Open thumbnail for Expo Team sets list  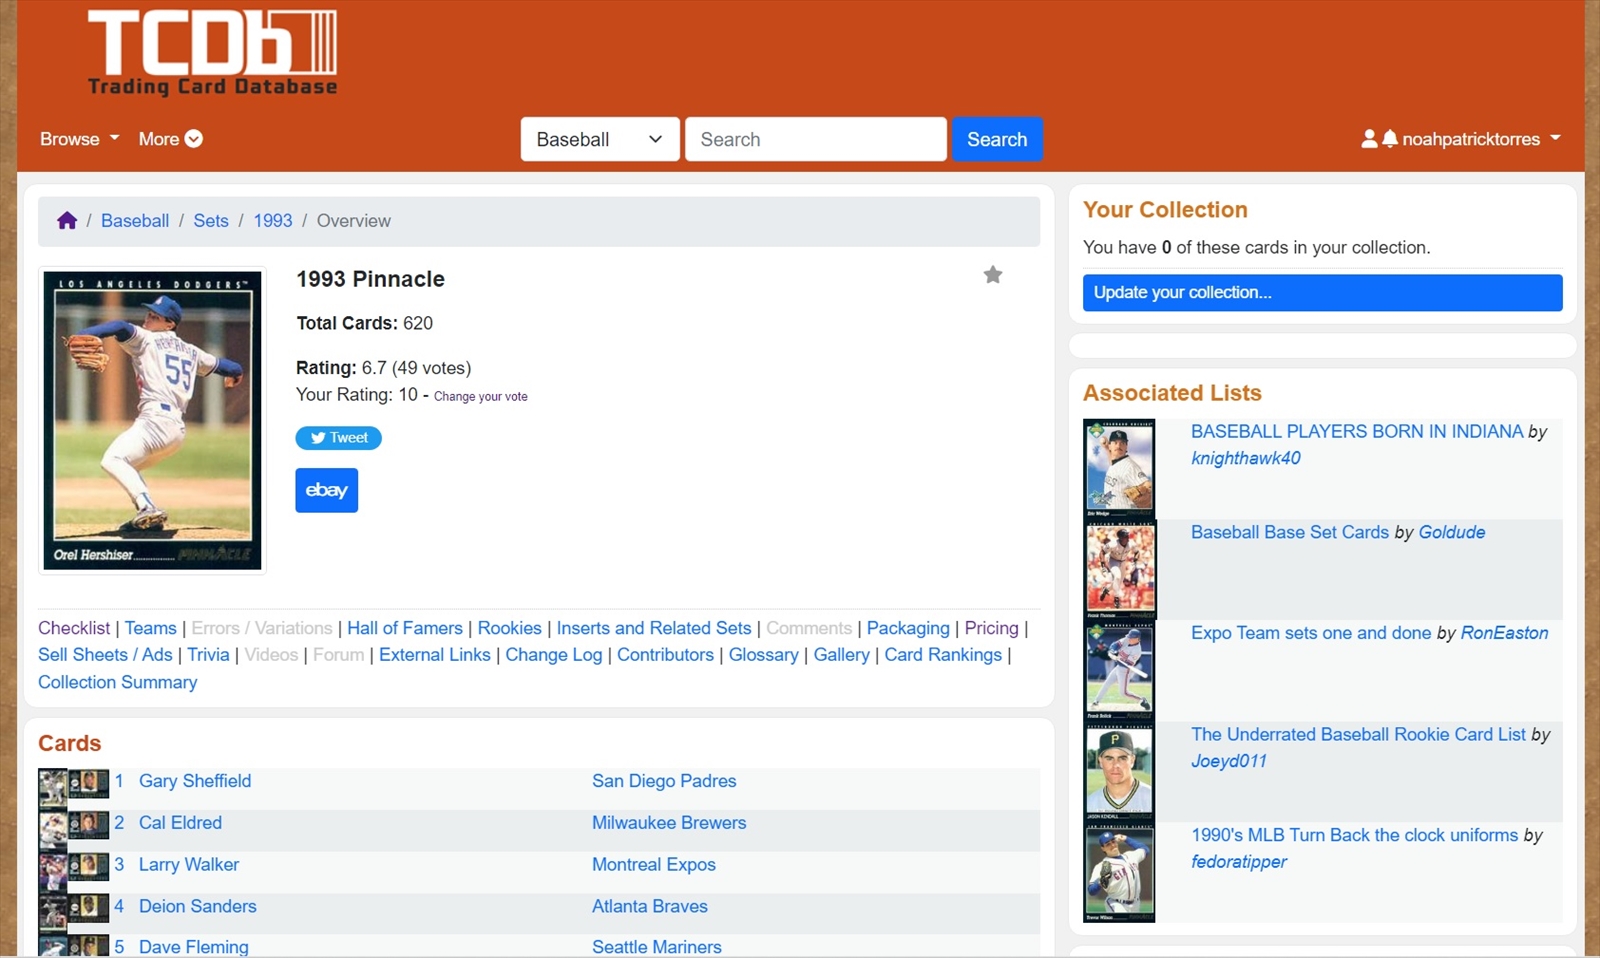[x=1119, y=670]
